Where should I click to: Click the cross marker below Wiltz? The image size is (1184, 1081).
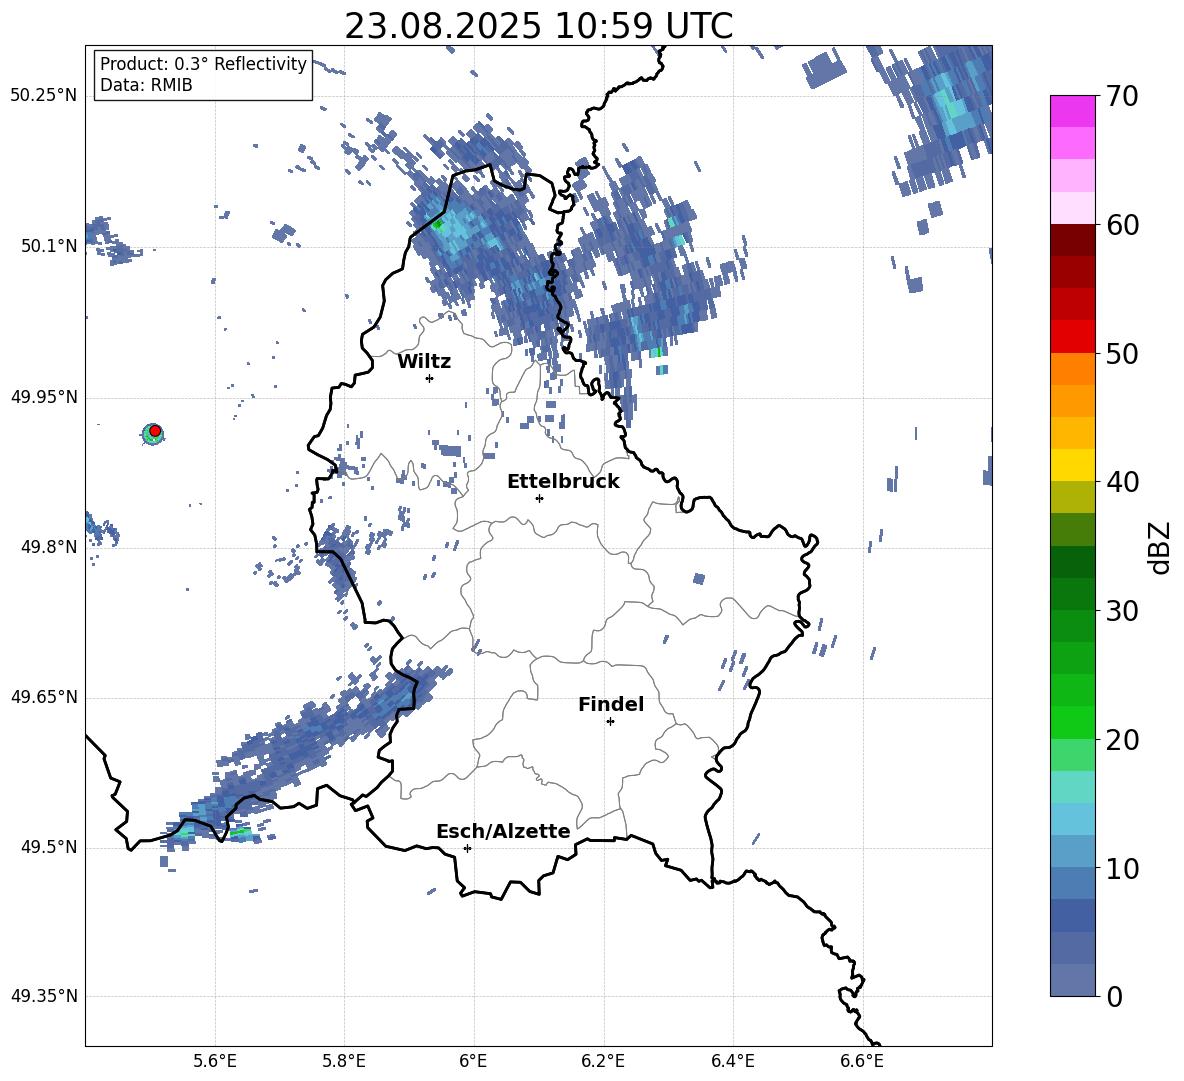(430, 378)
